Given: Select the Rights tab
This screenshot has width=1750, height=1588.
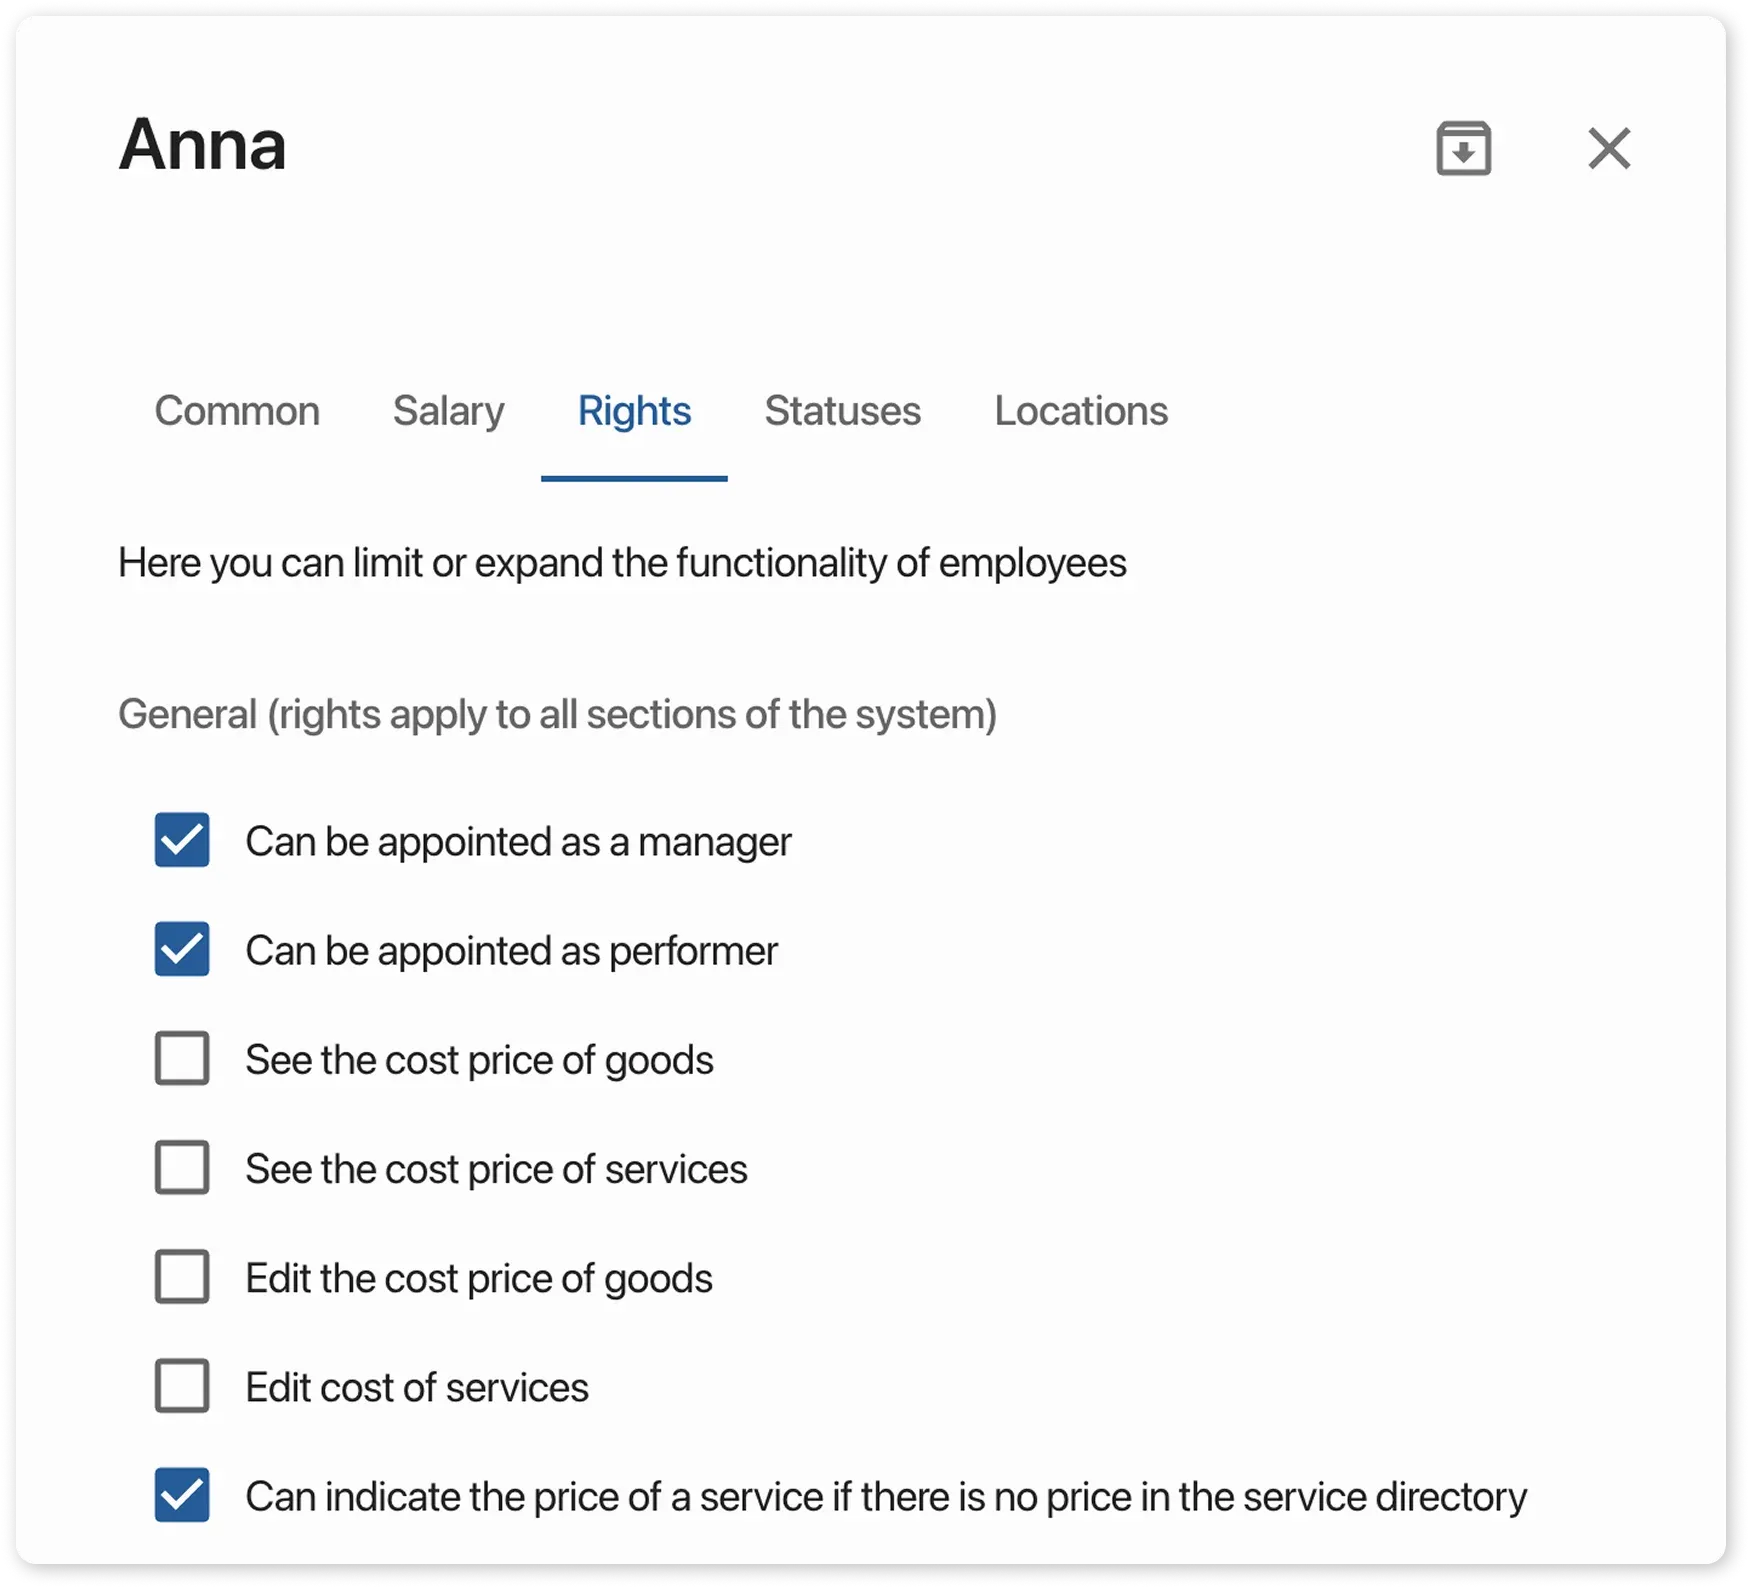Looking at the screenshot, I should (634, 411).
